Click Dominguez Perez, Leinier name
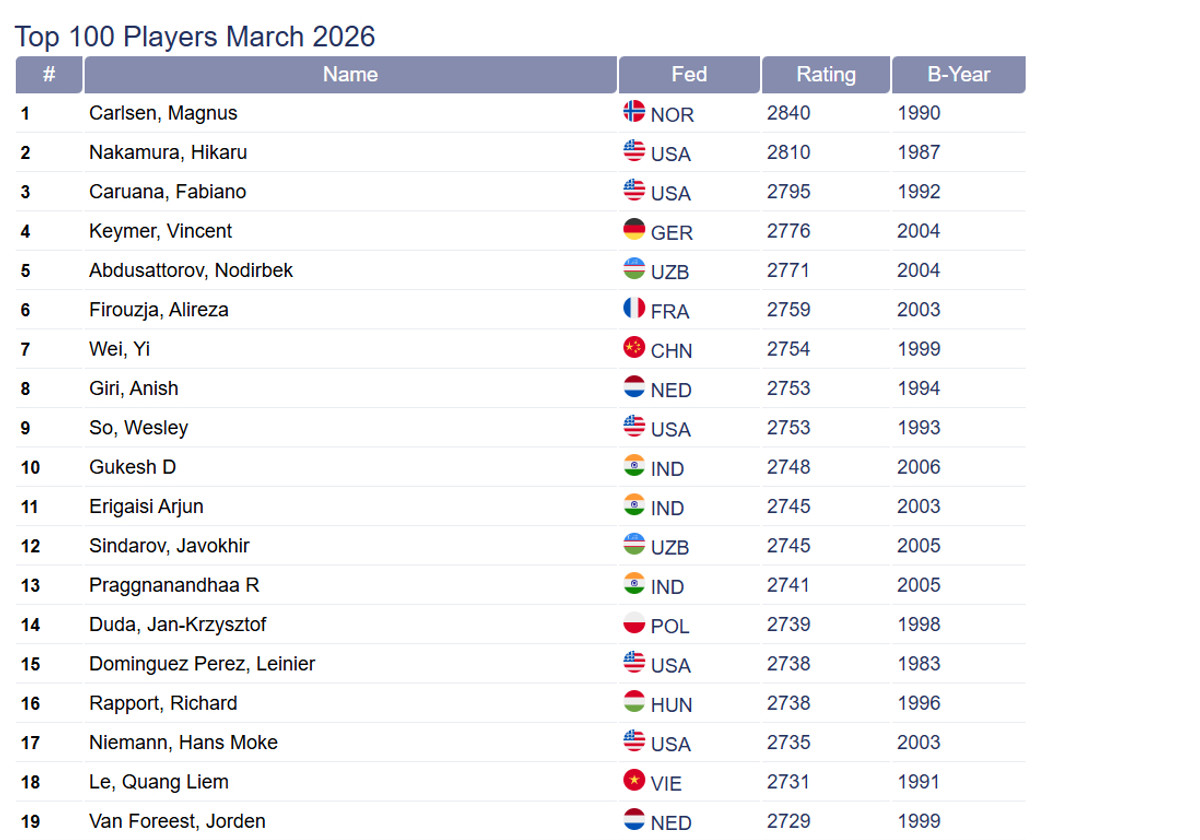This screenshot has width=1200, height=840. 202,664
